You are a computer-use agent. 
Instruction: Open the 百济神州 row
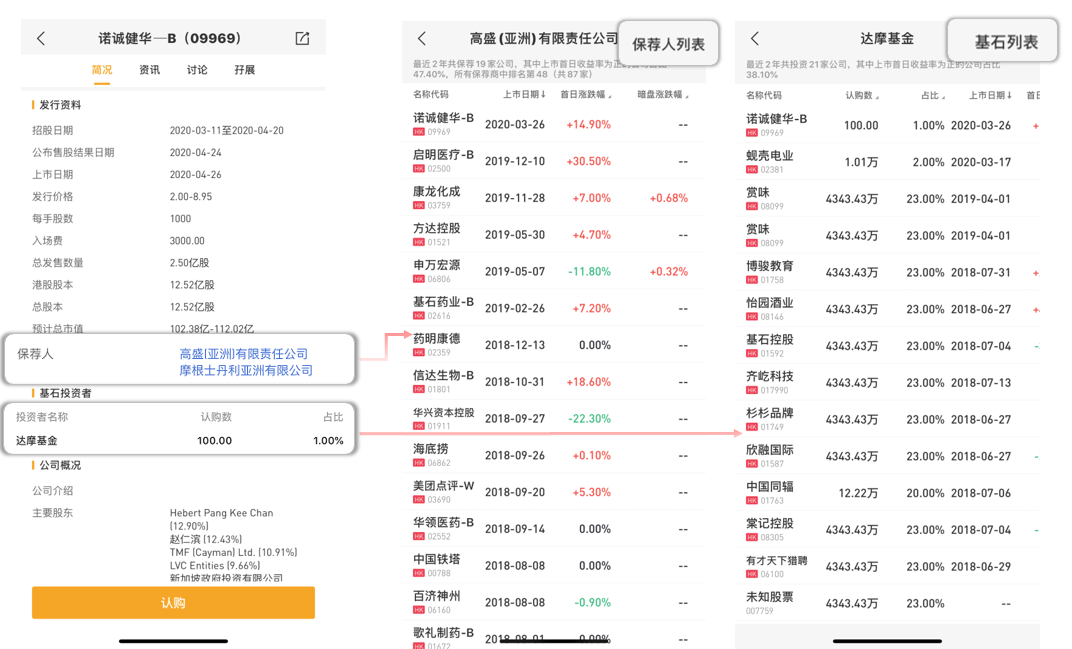554,602
